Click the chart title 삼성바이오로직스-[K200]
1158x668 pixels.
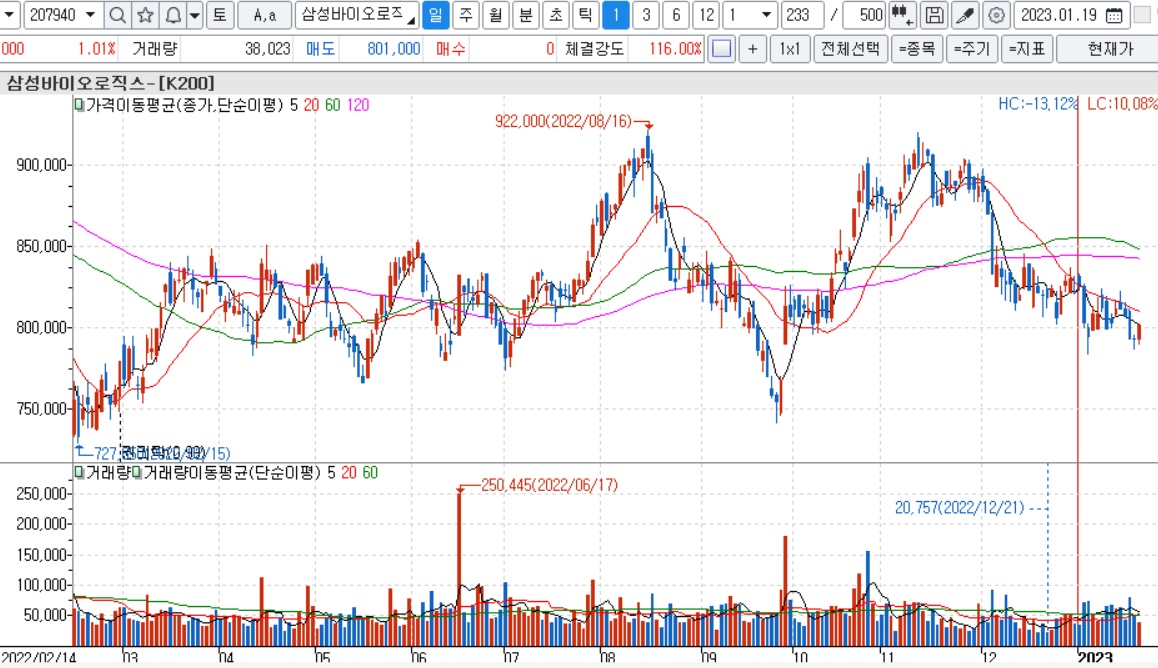click(x=110, y=83)
